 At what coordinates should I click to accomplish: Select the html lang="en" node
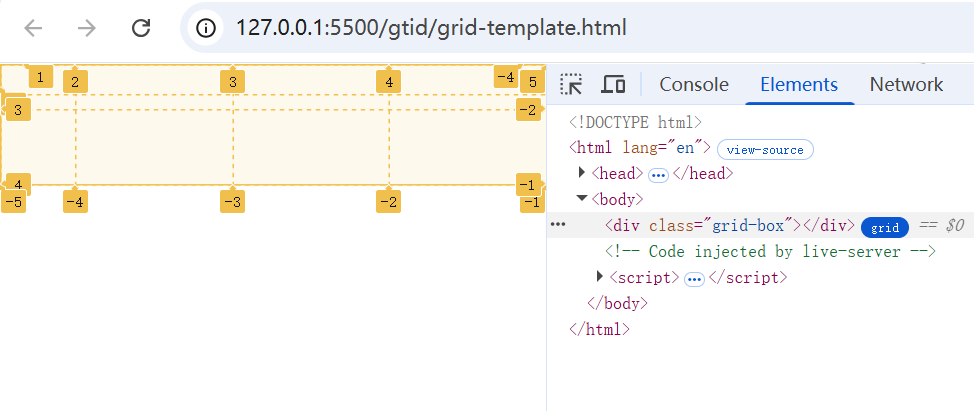[640, 148]
